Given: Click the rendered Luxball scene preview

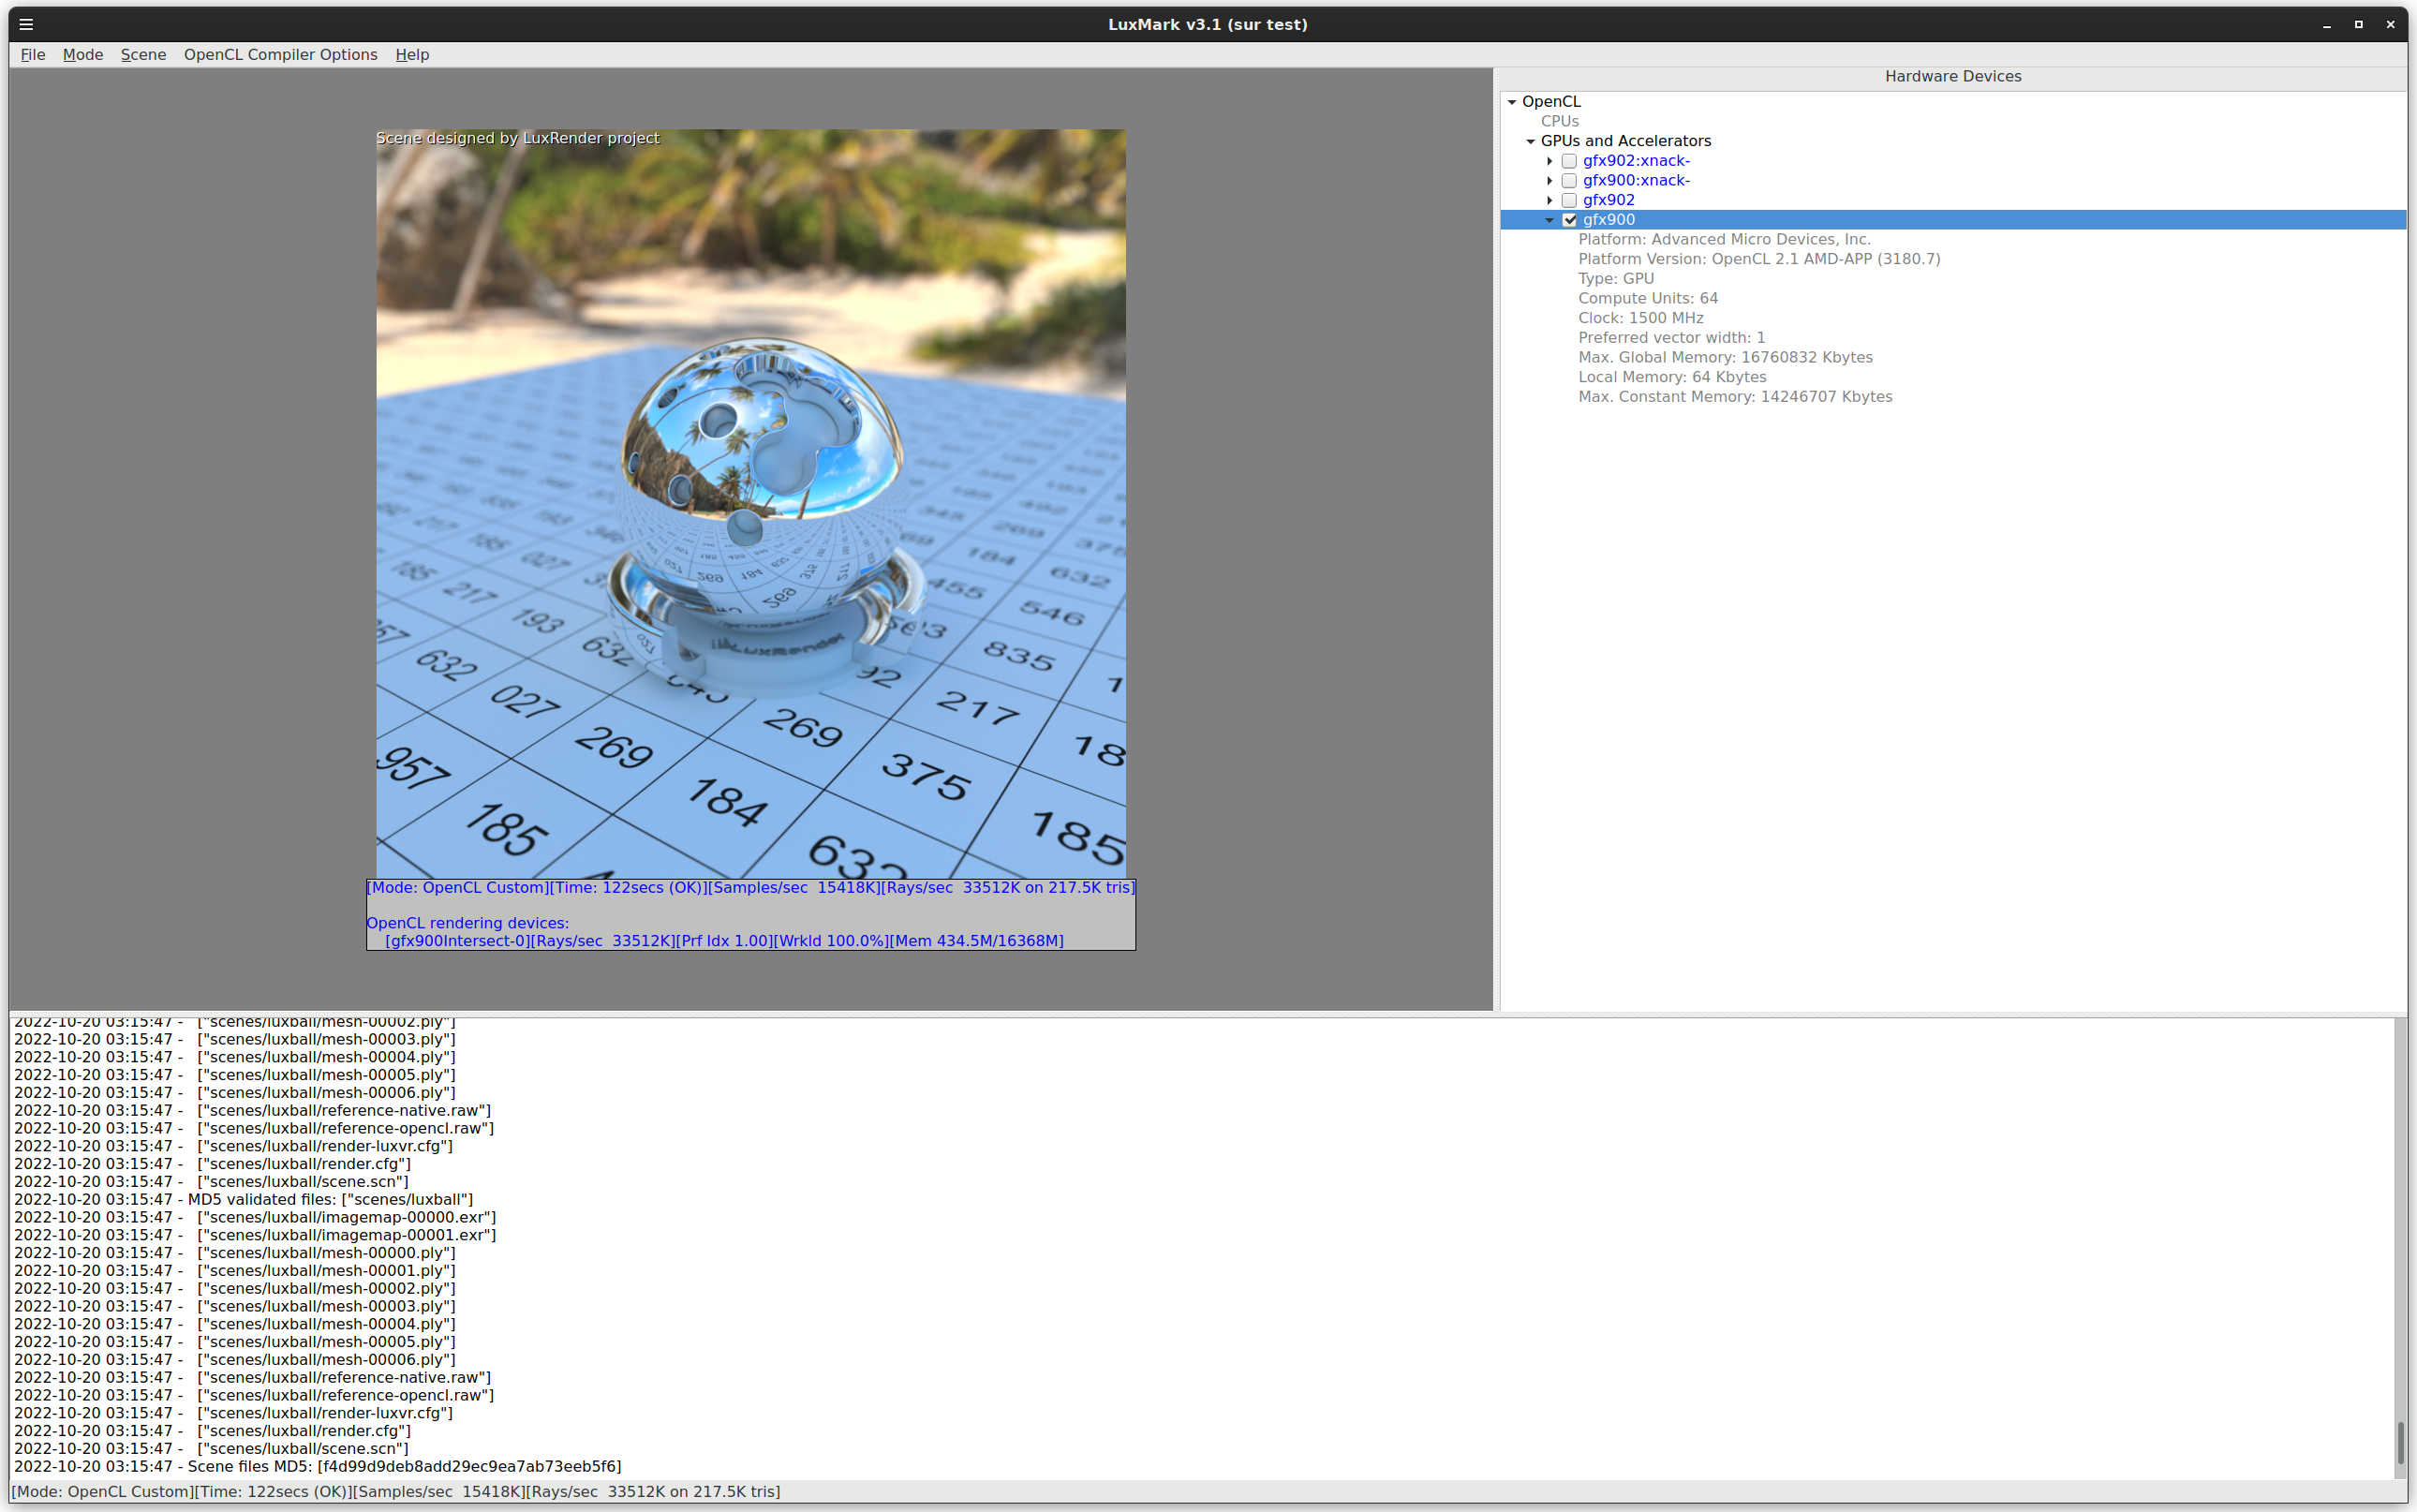Looking at the screenshot, I should point(750,500).
